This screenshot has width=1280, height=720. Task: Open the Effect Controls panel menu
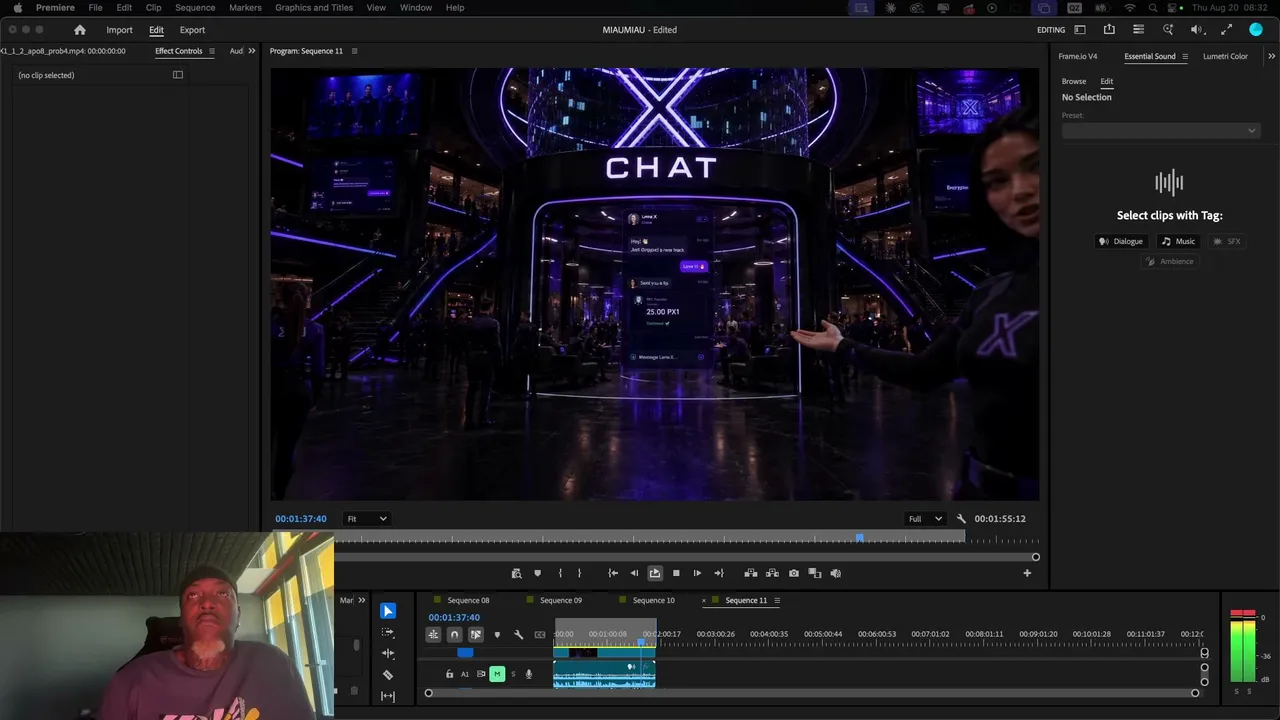(x=211, y=51)
